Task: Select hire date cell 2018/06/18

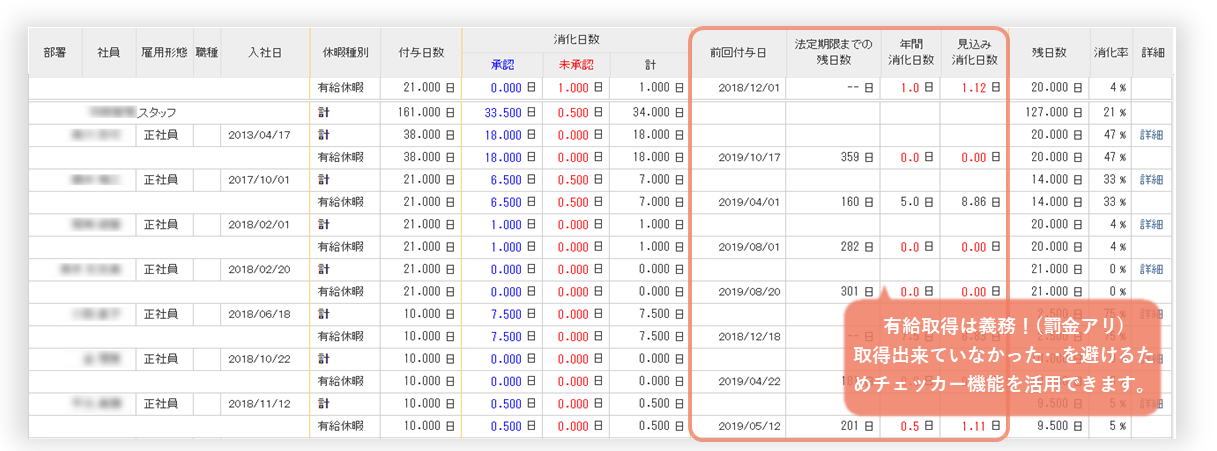Action: tap(258, 314)
